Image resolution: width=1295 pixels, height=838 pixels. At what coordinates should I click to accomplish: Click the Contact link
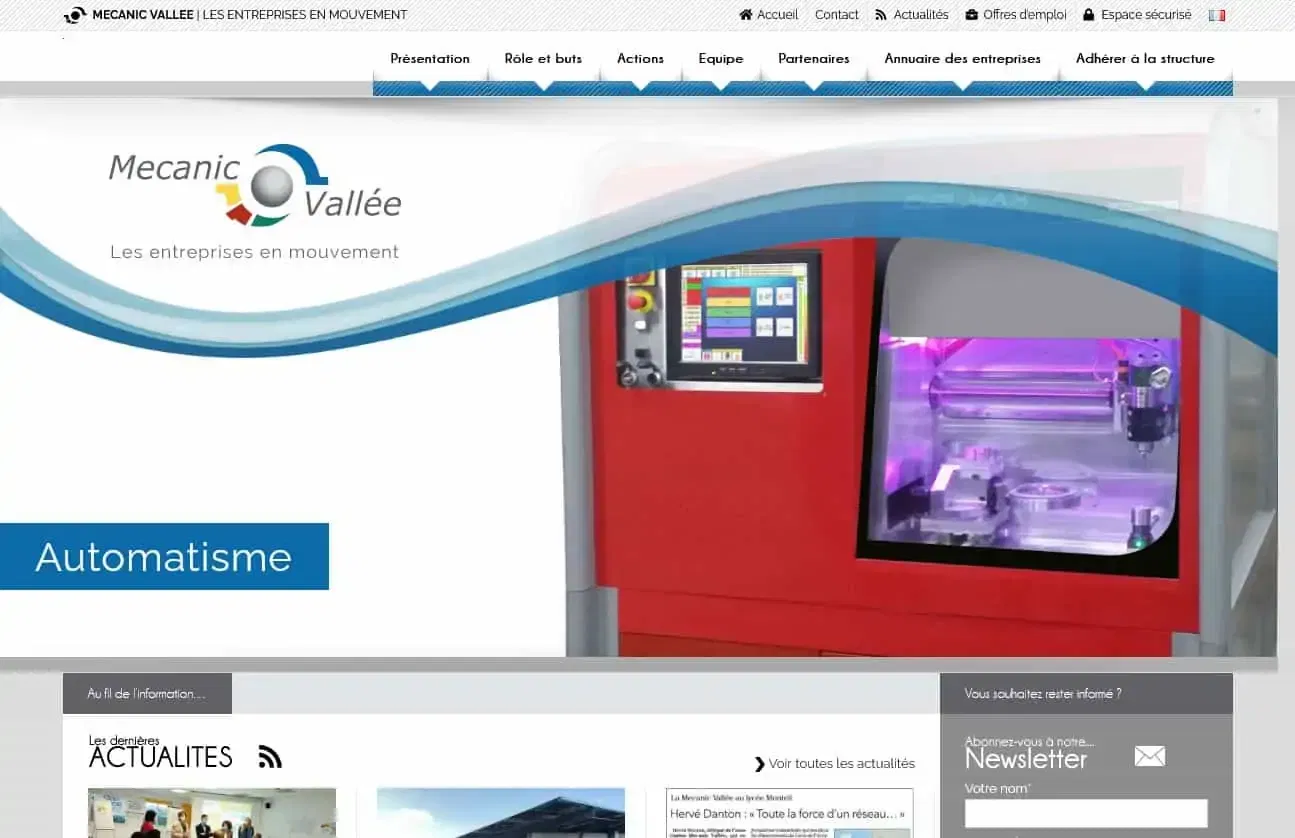(836, 15)
